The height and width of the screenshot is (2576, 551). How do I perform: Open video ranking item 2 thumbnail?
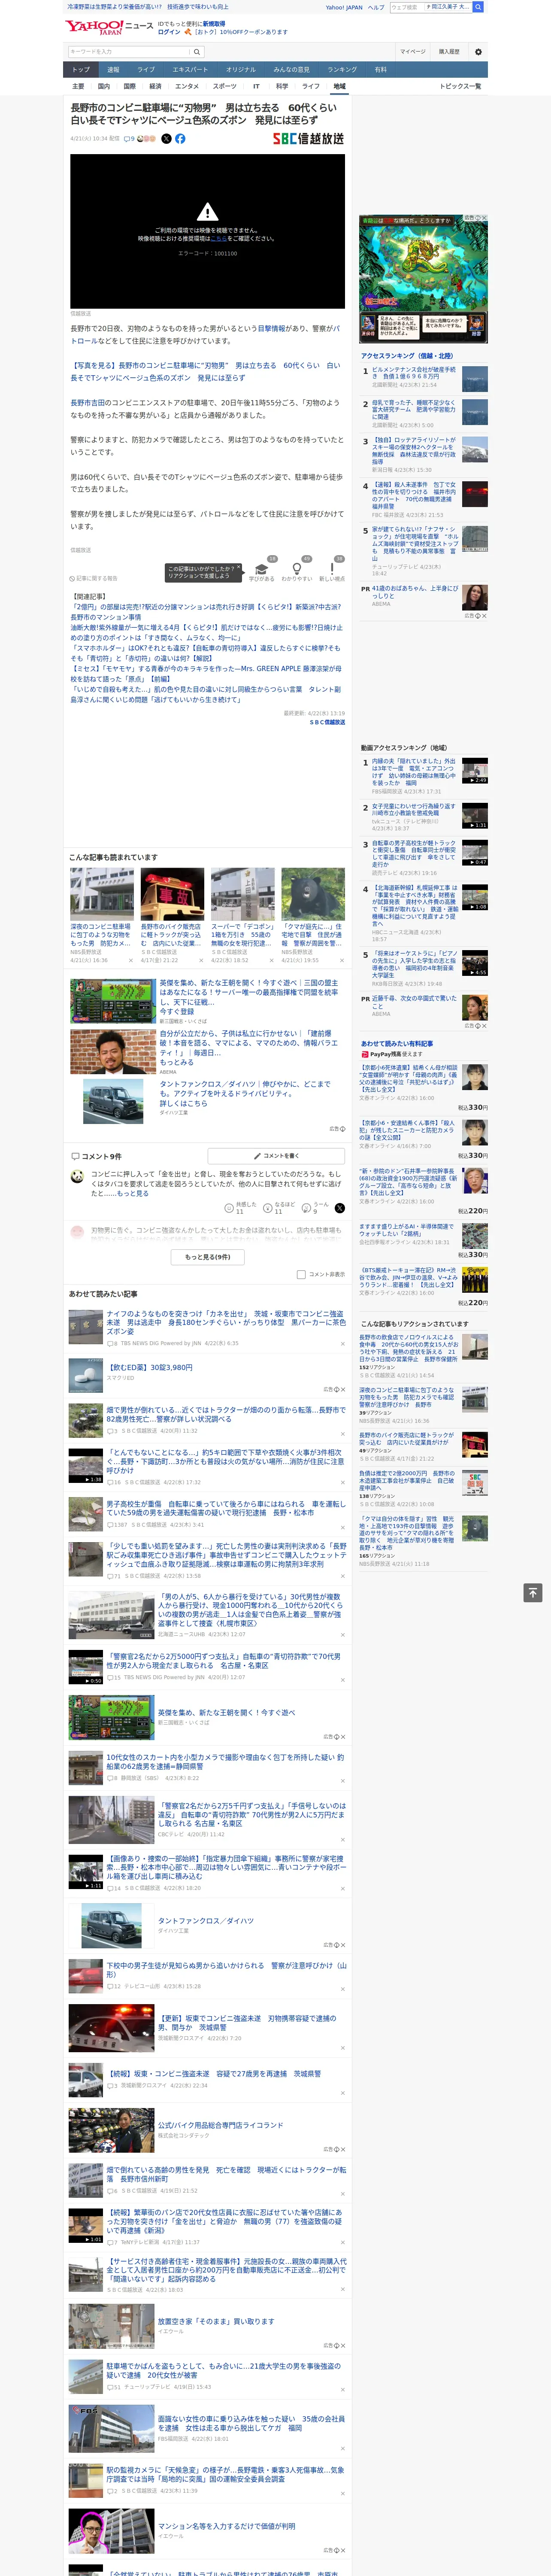[475, 816]
